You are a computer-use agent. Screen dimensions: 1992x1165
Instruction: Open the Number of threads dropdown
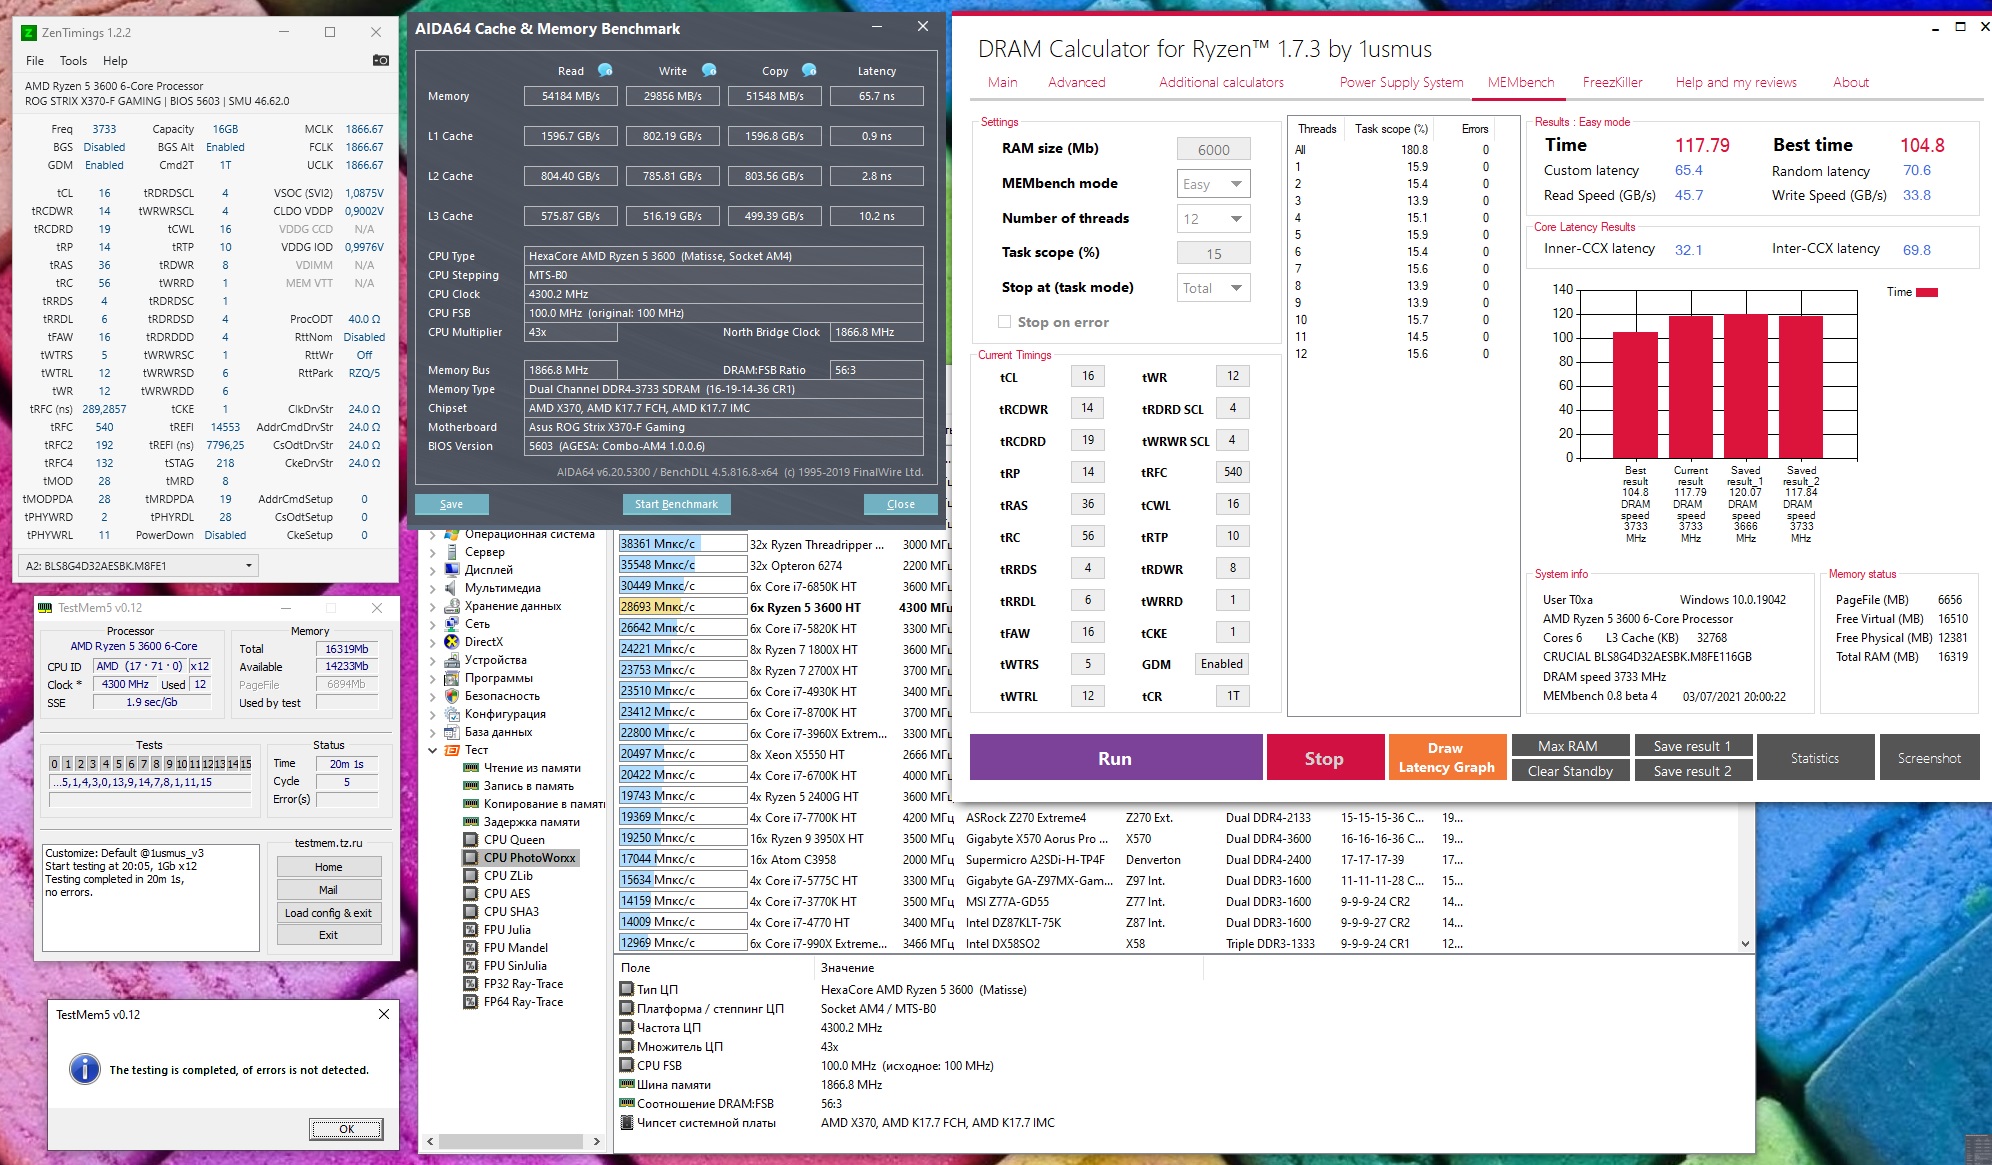pyautogui.click(x=1214, y=219)
